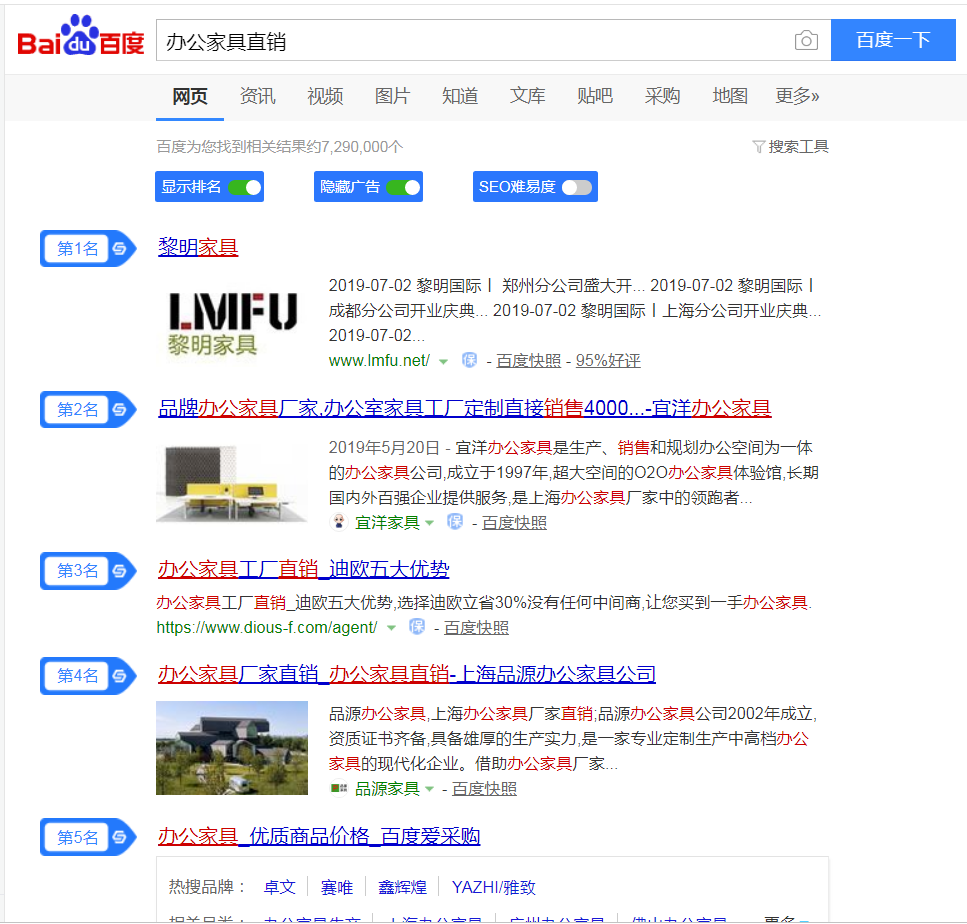Click the 第4名 rank badge
Image resolution: width=967 pixels, height=924 pixels.
[x=88, y=676]
